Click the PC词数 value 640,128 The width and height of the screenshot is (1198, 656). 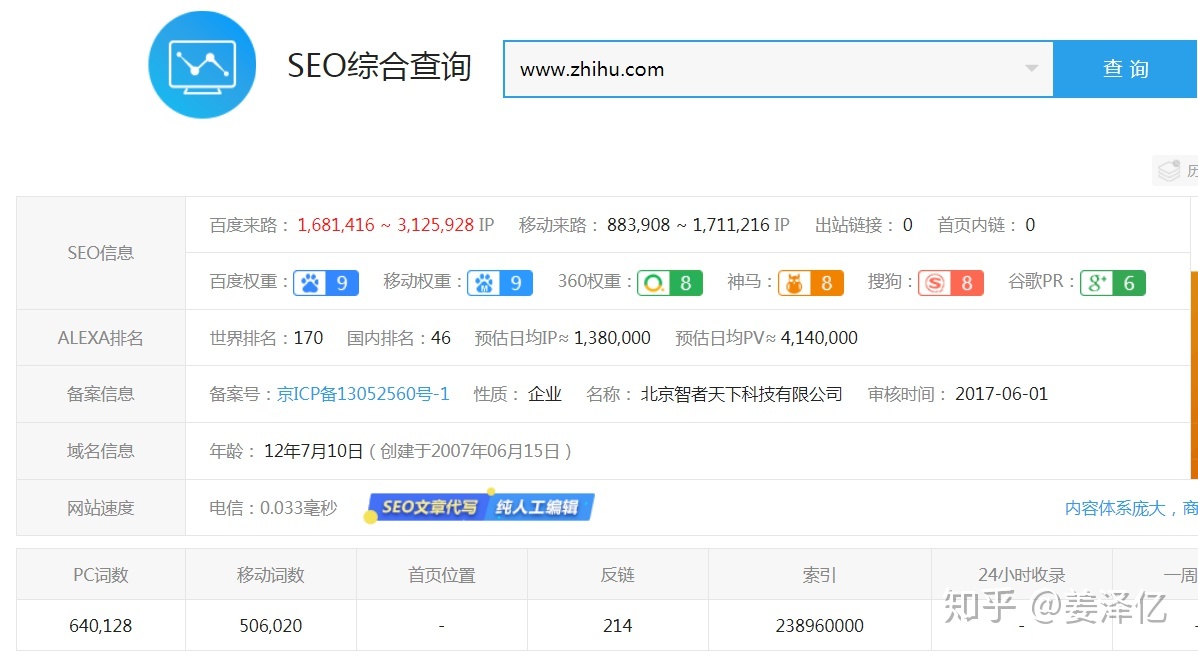point(101,626)
